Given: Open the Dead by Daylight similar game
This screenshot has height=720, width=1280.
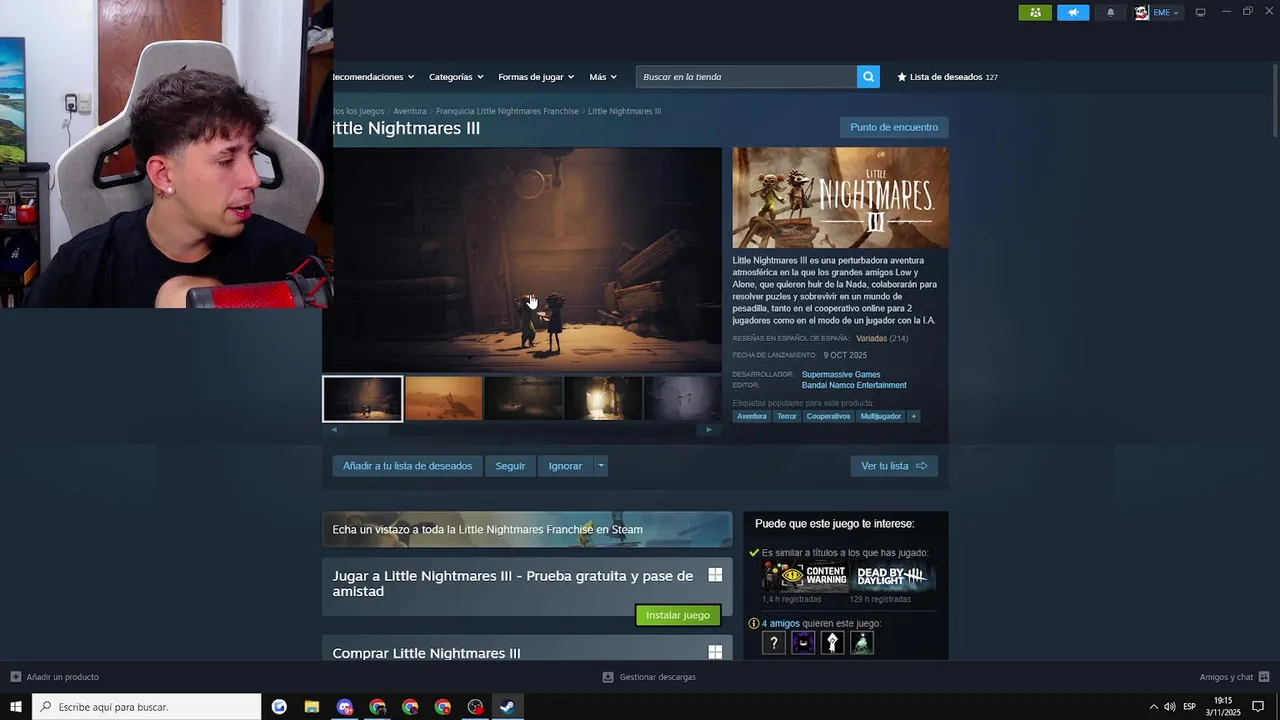Looking at the screenshot, I should pos(892,577).
